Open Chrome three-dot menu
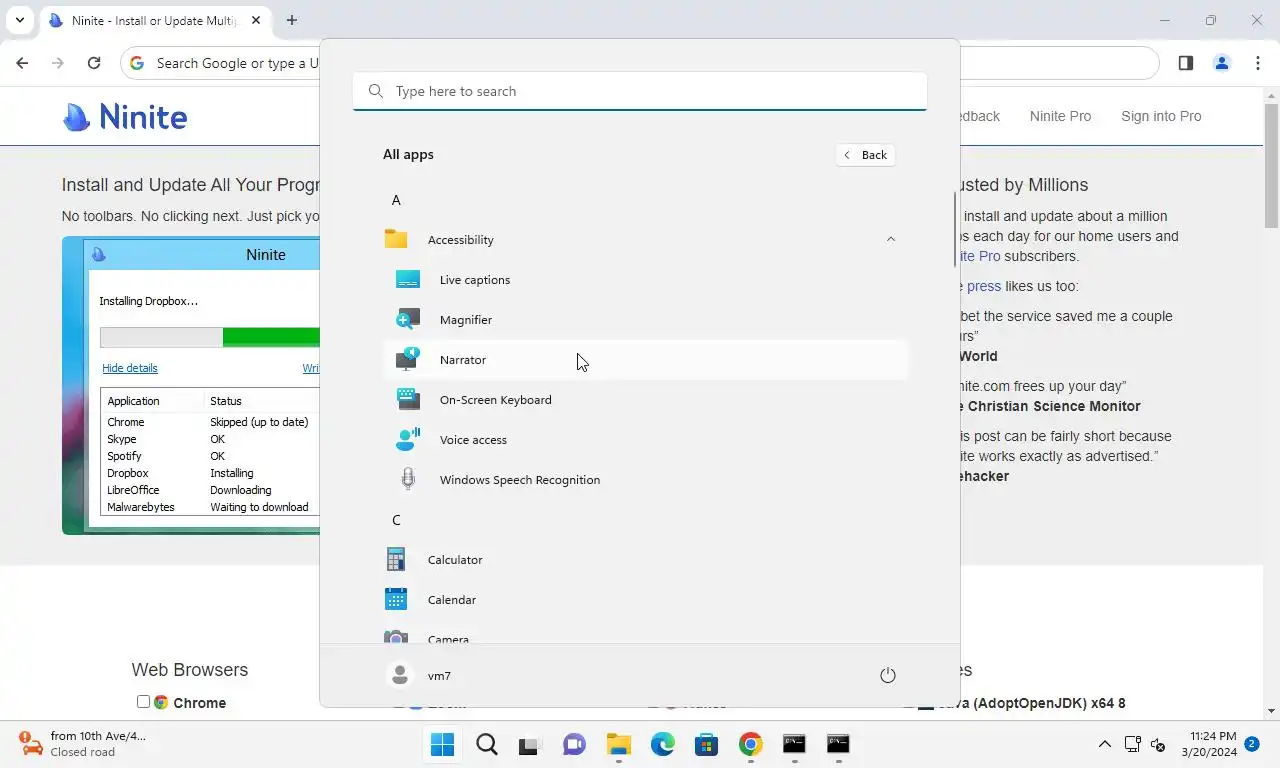 (x=1258, y=63)
